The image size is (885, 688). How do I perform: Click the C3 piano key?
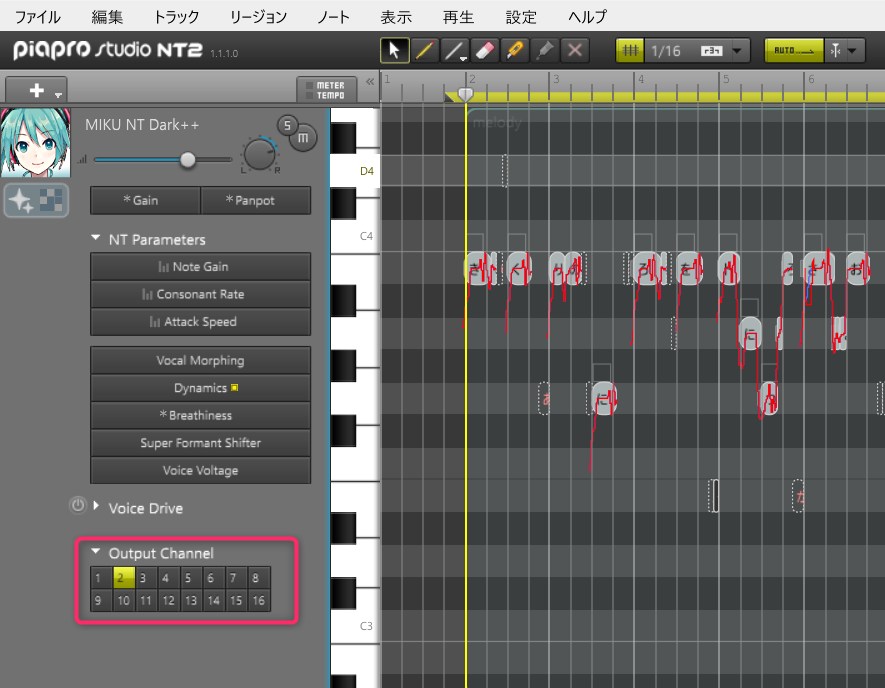click(x=355, y=626)
